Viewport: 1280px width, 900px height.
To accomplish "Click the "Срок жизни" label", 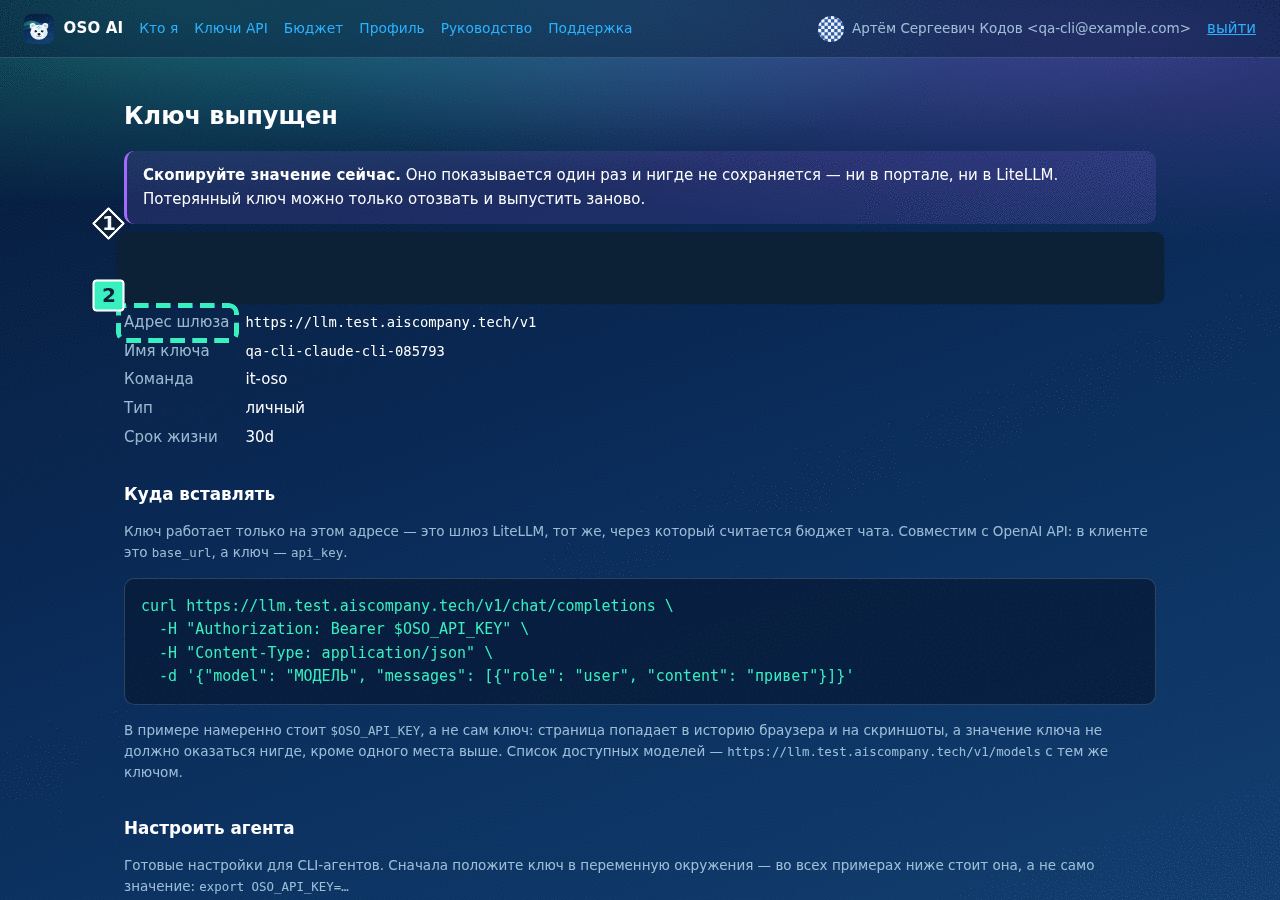I will tap(171, 437).
